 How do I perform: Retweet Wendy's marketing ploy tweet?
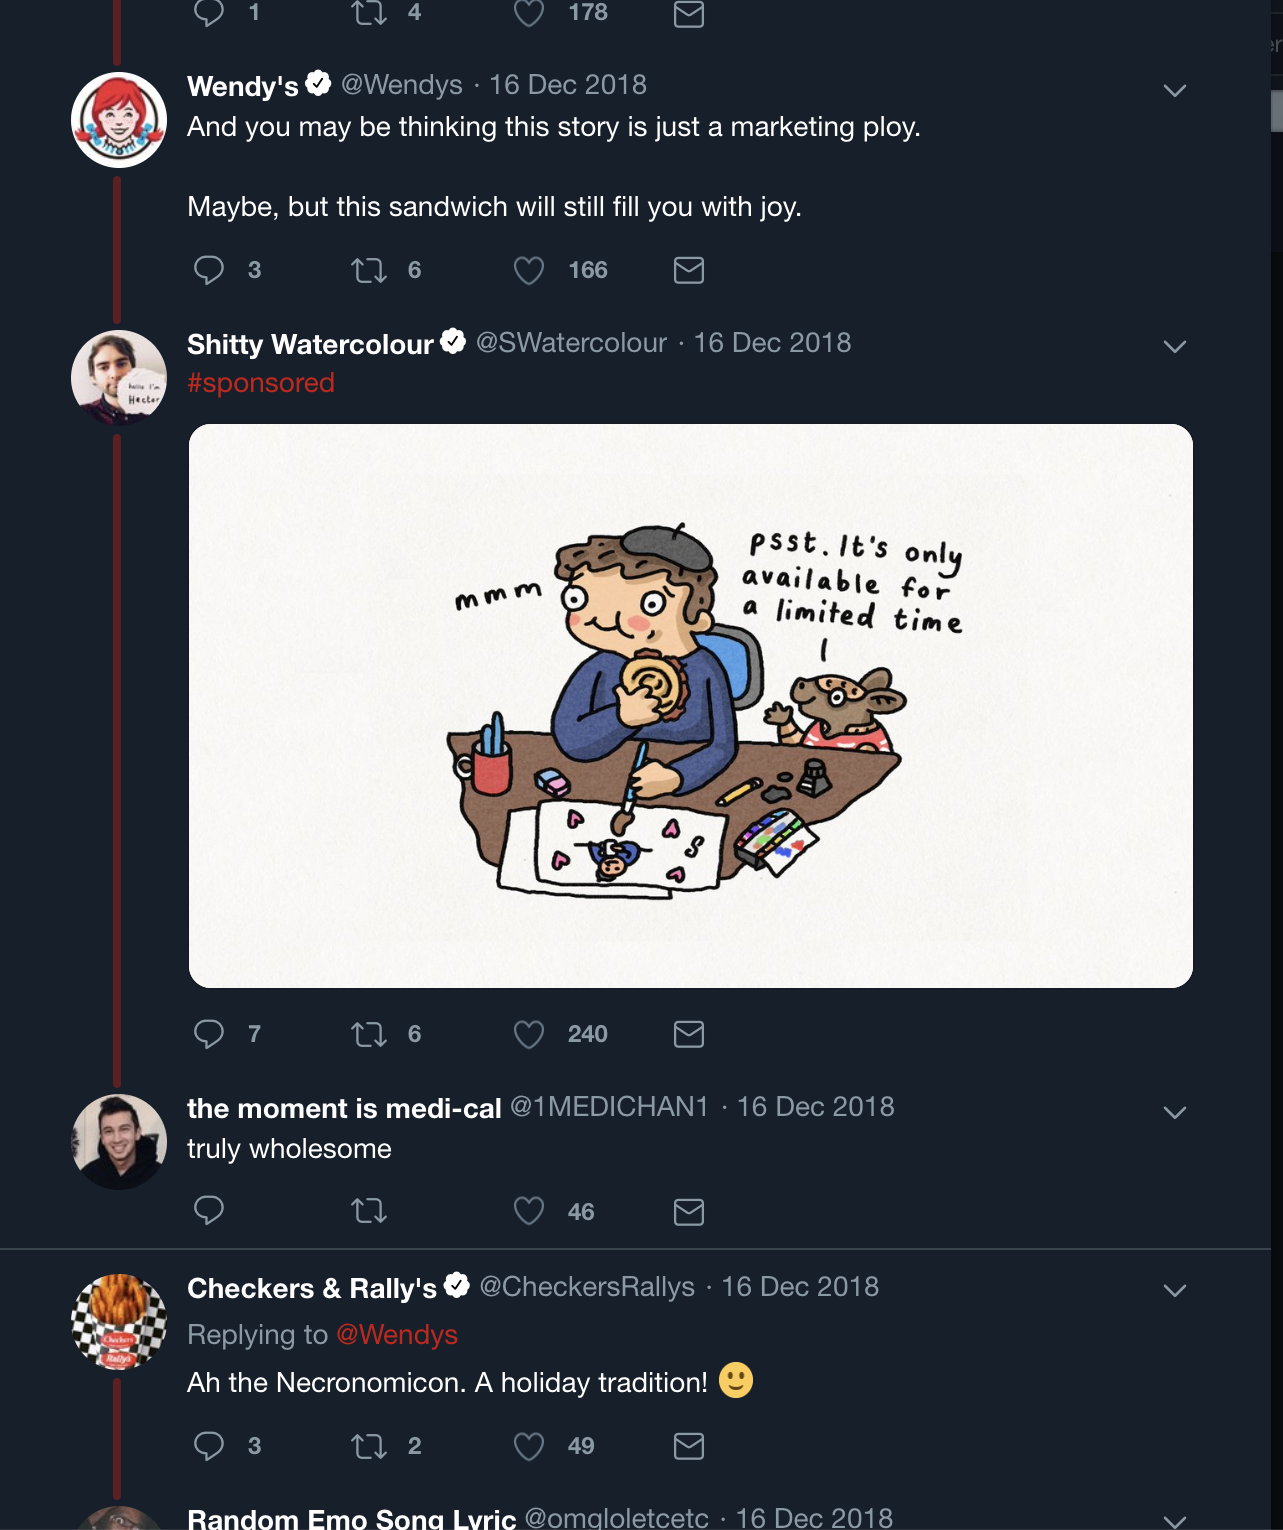pyautogui.click(x=369, y=270)
